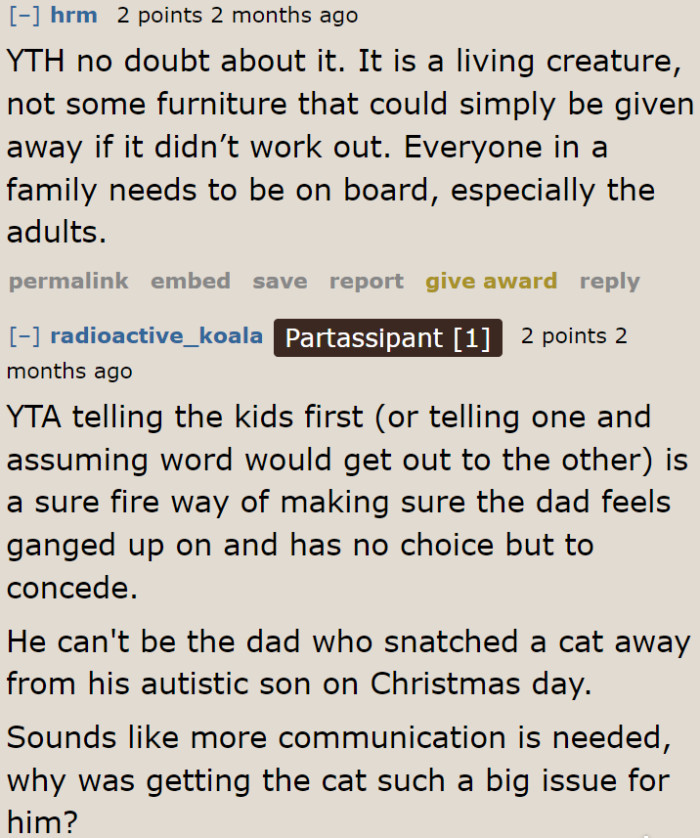The width and height of the screenshot is (700, 838).
Task: Save the comment by hrm
Action: click(x=279, y=281)
